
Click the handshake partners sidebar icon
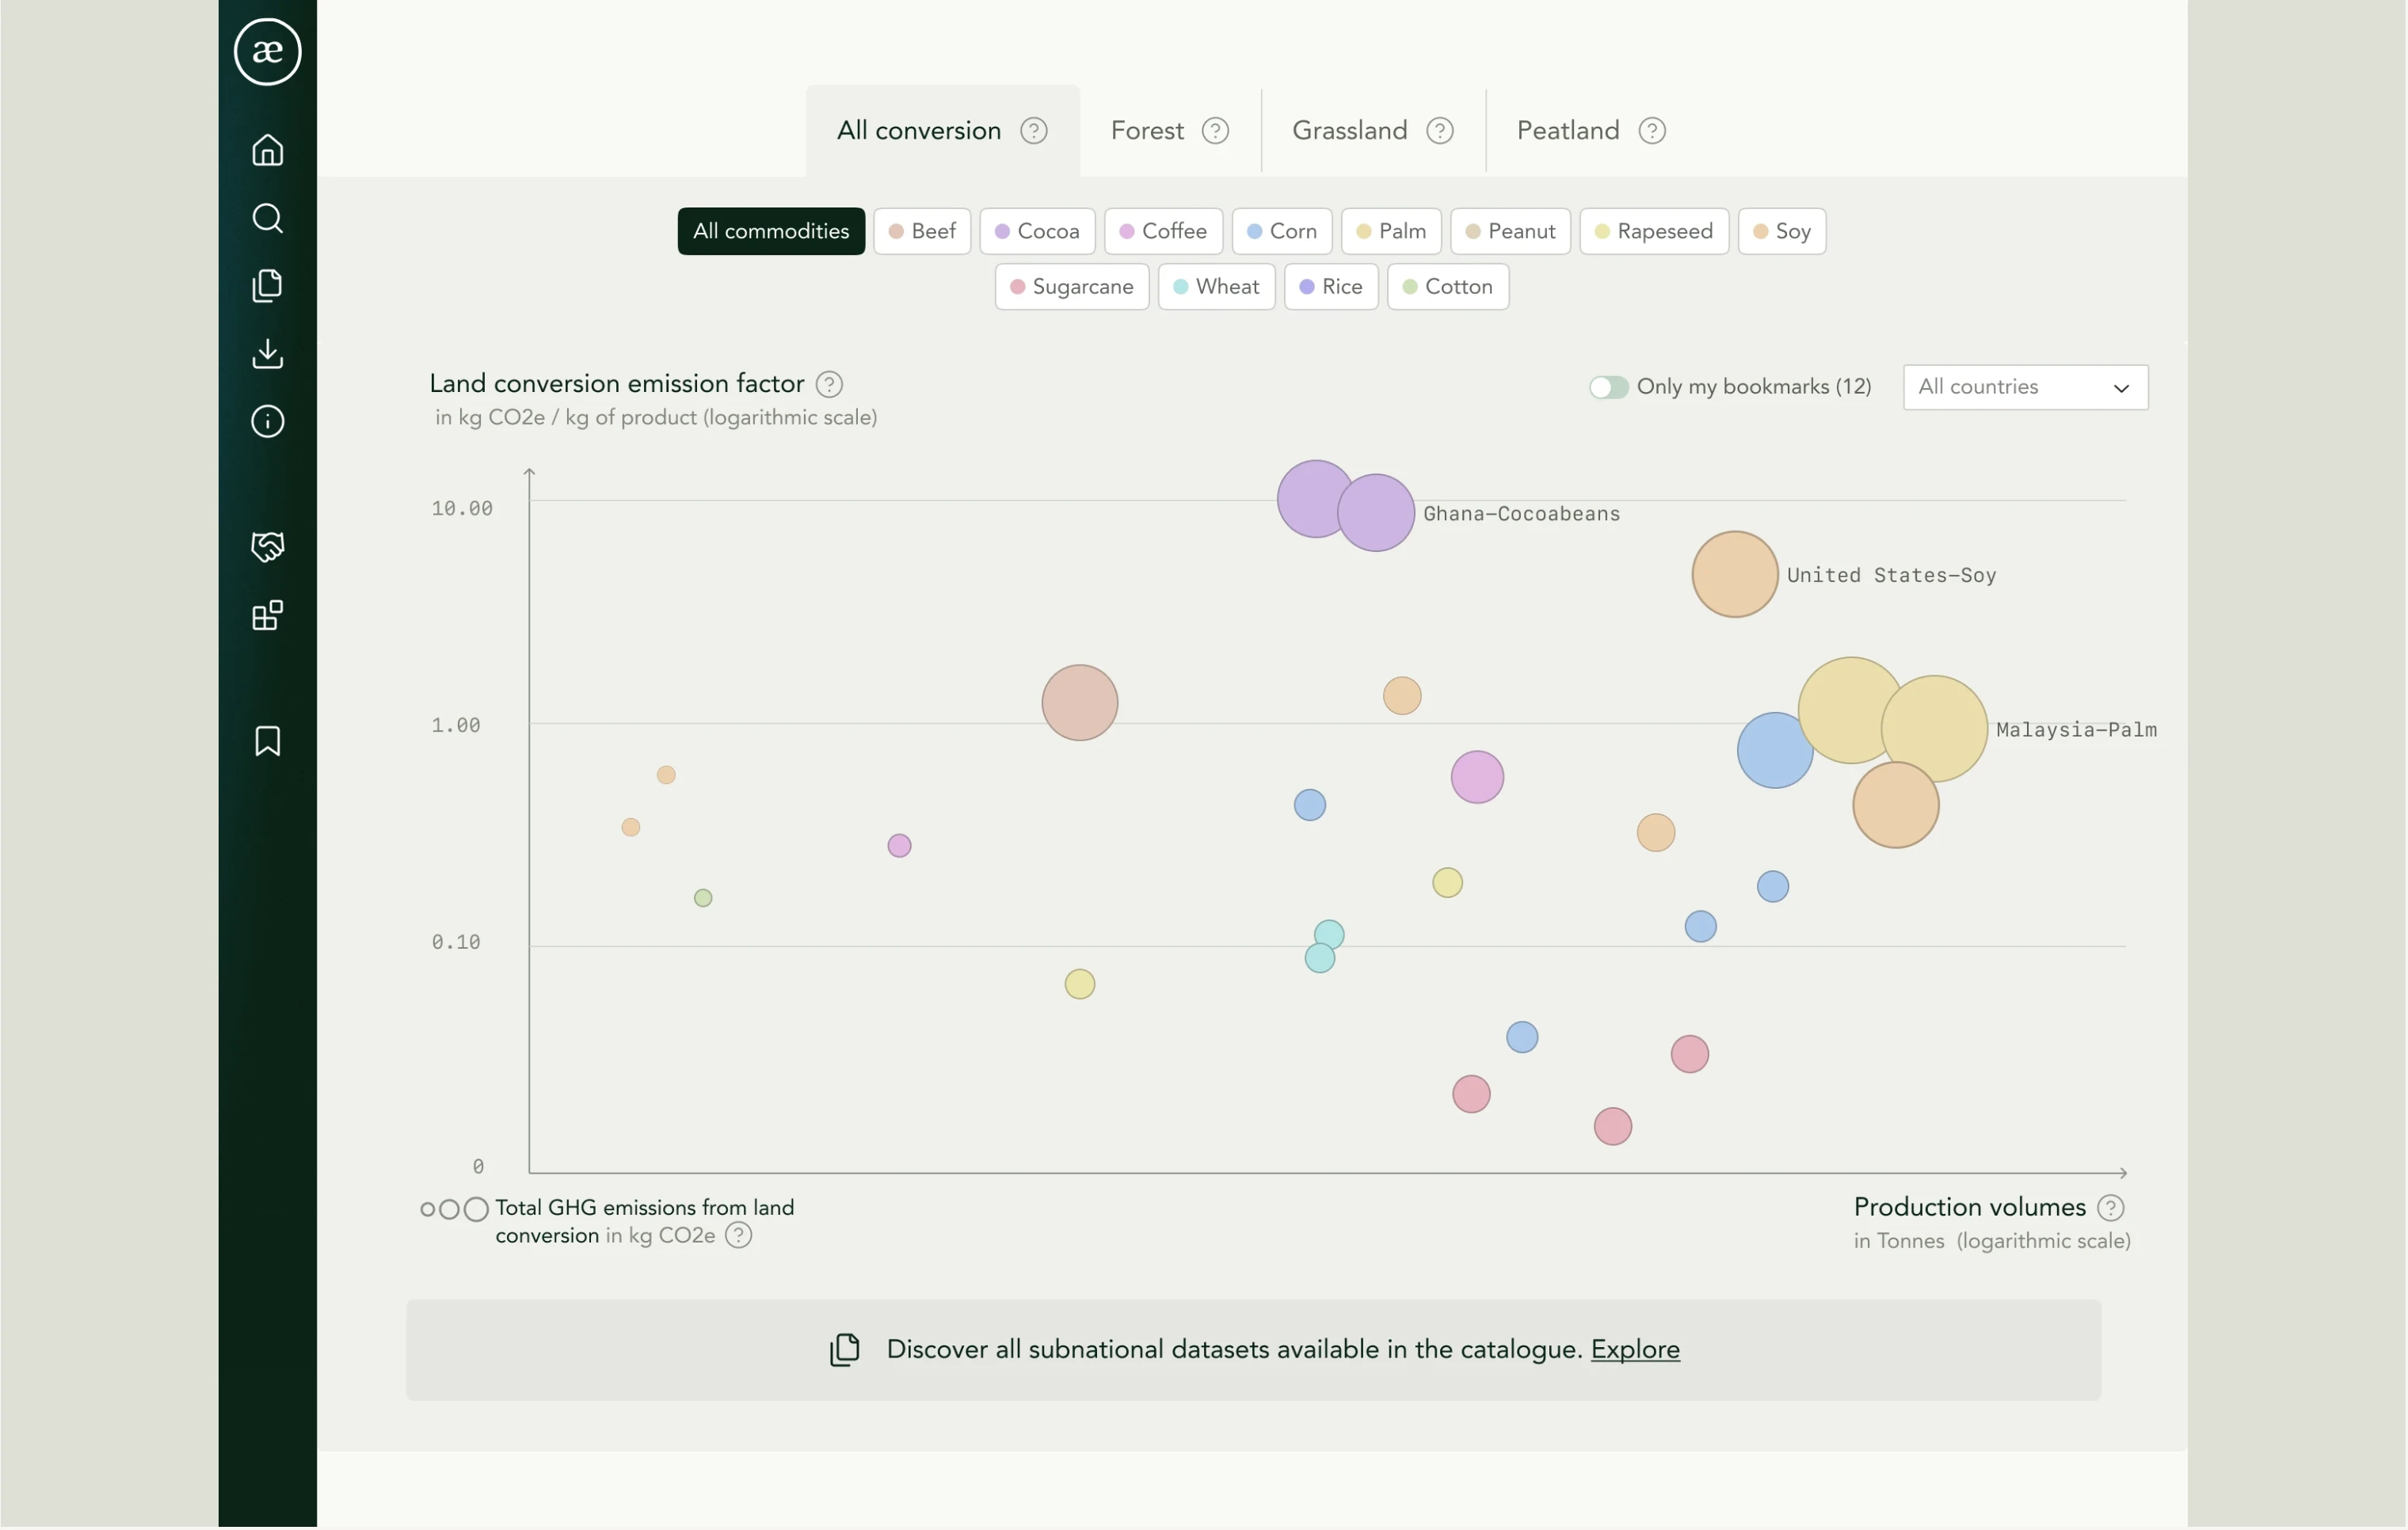point(267,547)
